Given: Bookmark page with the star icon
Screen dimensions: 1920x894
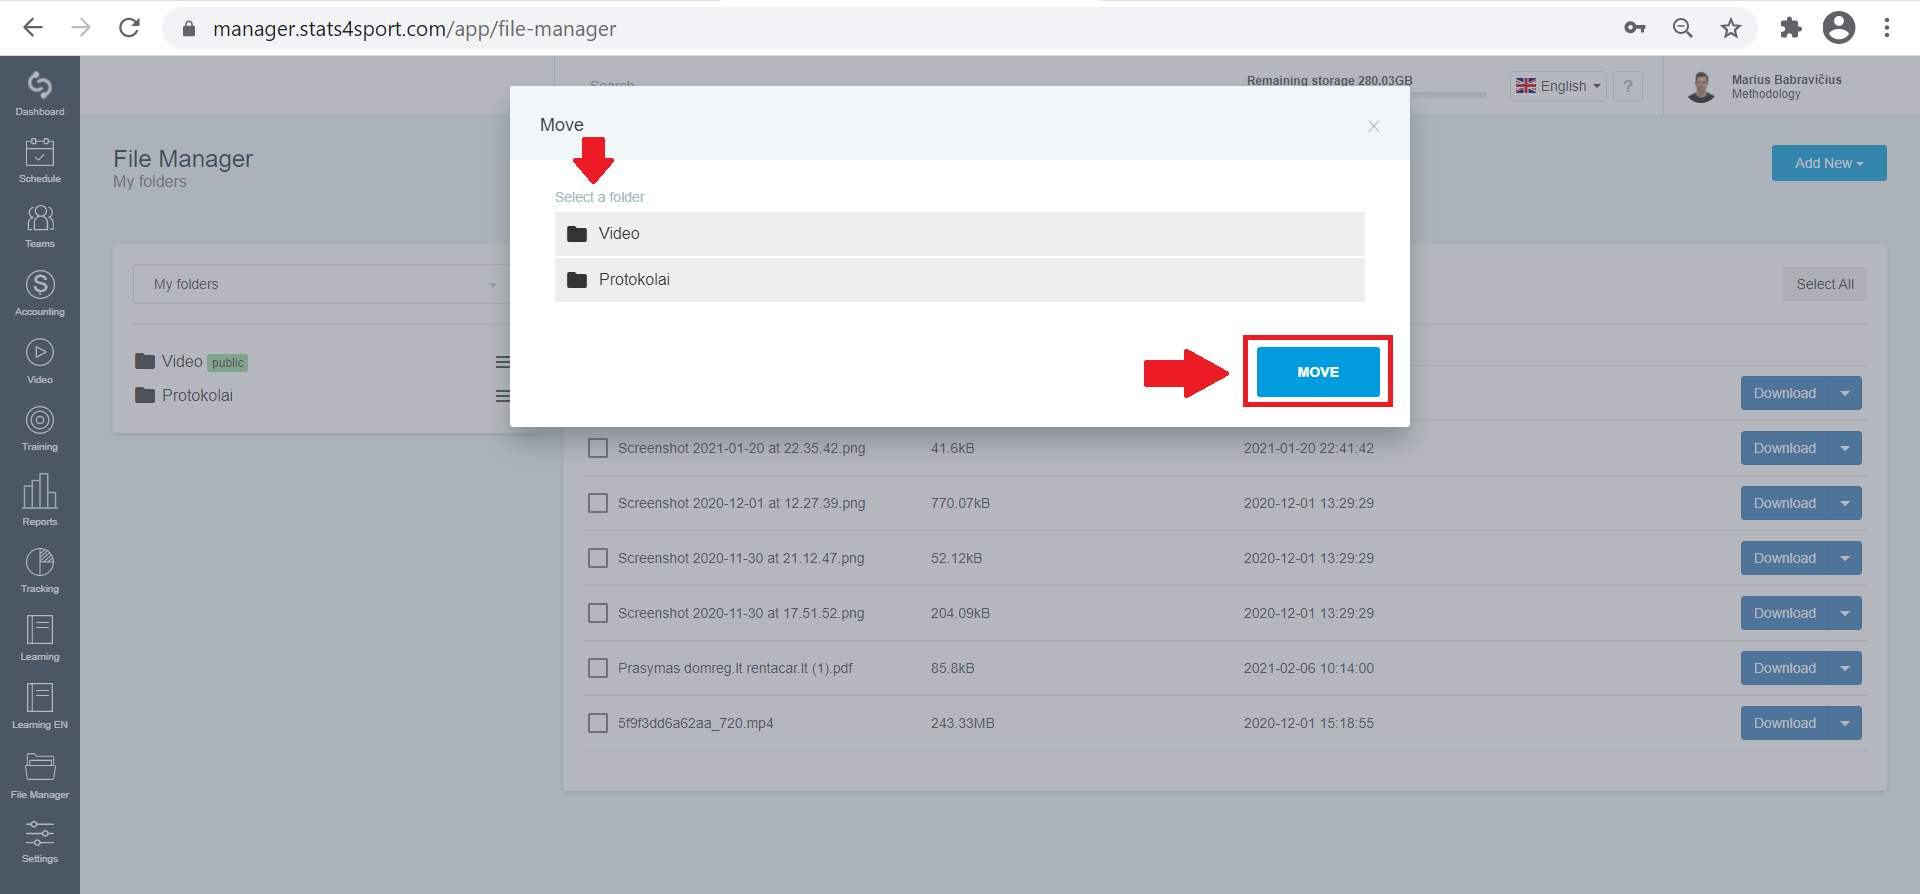Looking at the screenshot, I should (1731, 28).
